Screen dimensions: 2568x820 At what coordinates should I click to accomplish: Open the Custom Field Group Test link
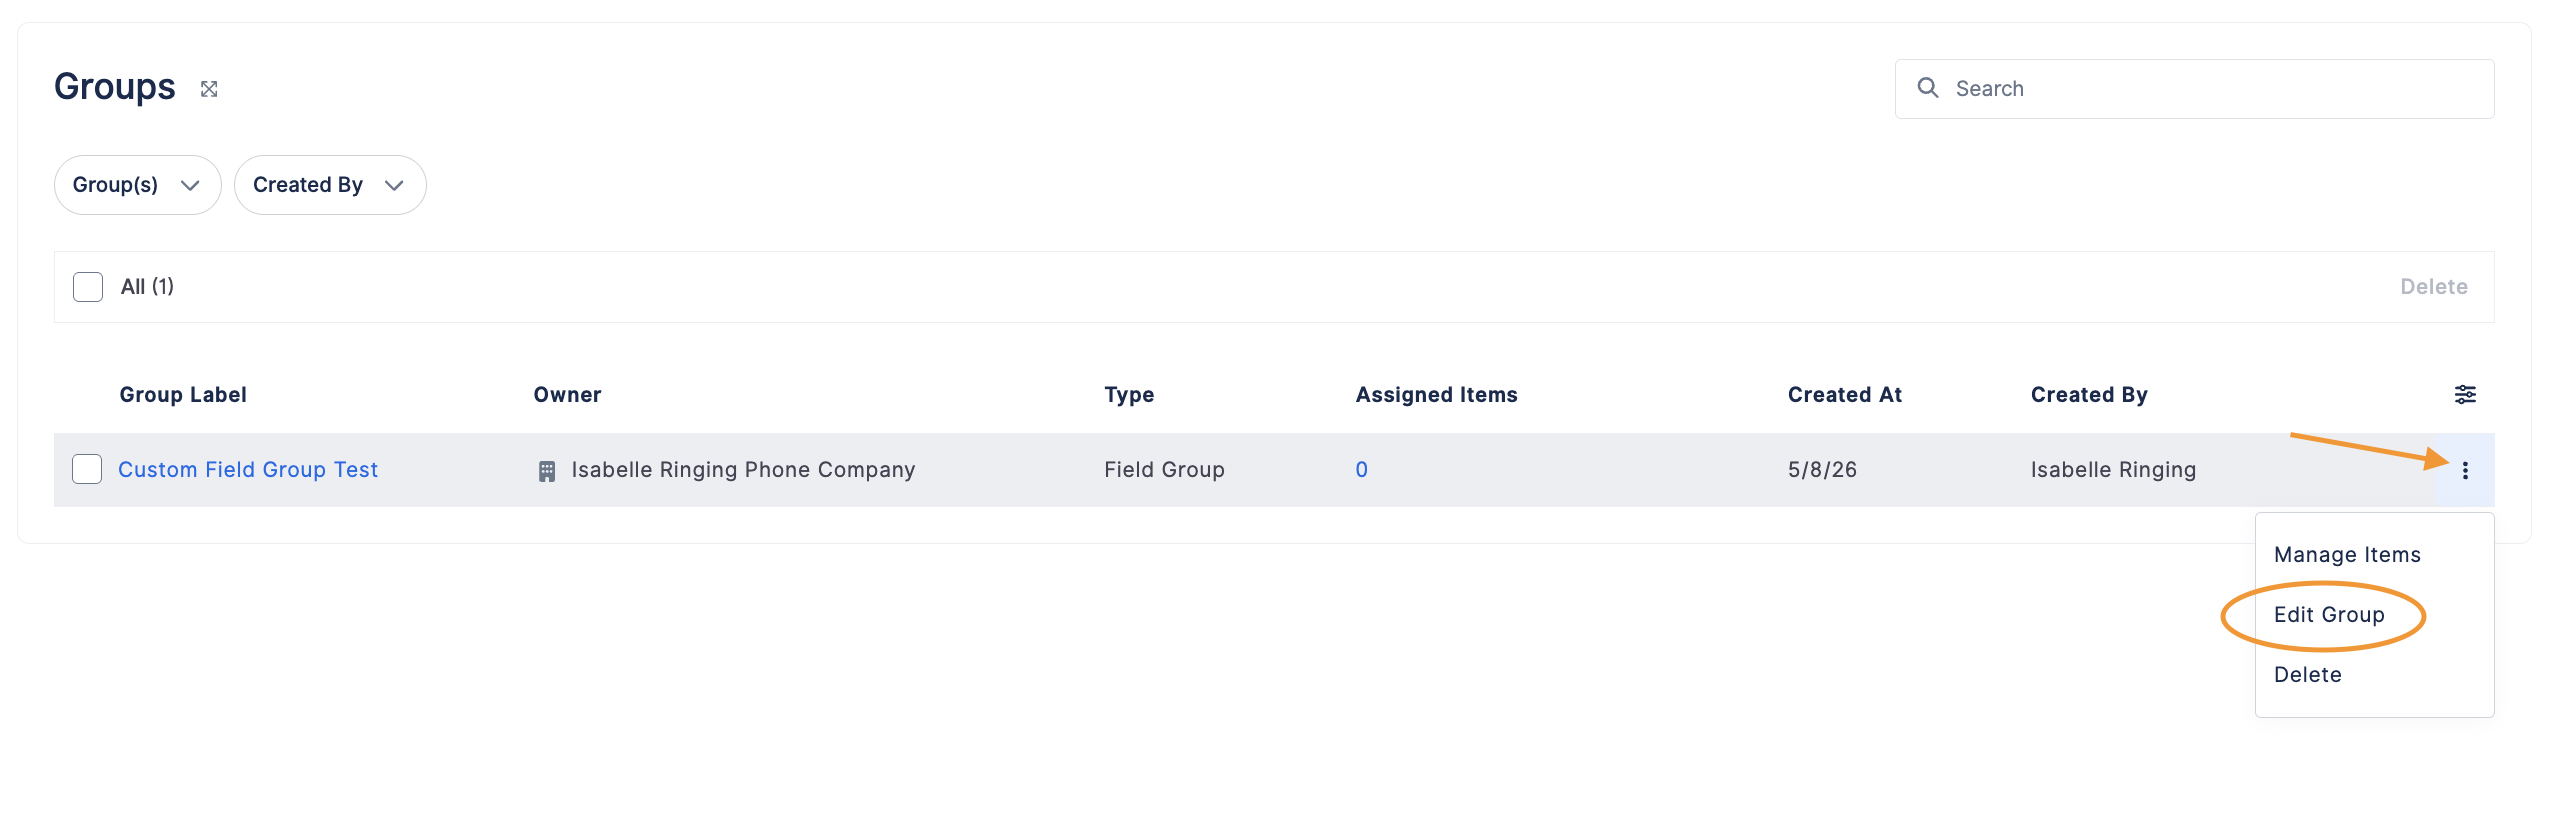coord(248,470)
